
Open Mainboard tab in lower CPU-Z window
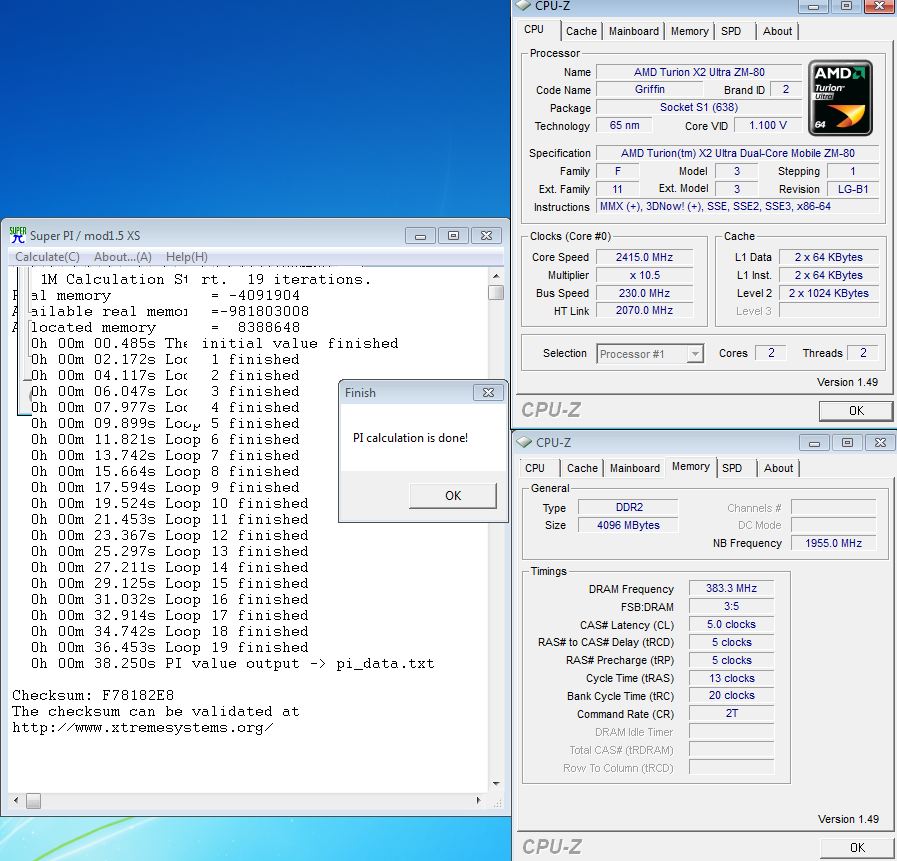click(x=634, y=469)
